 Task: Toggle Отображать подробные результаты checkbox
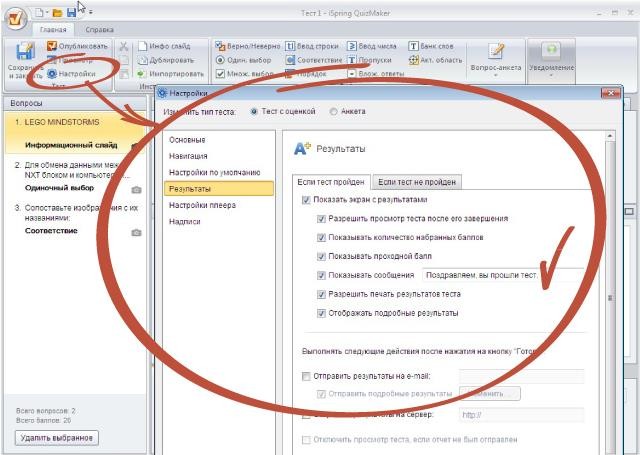[x=321, y=313]
